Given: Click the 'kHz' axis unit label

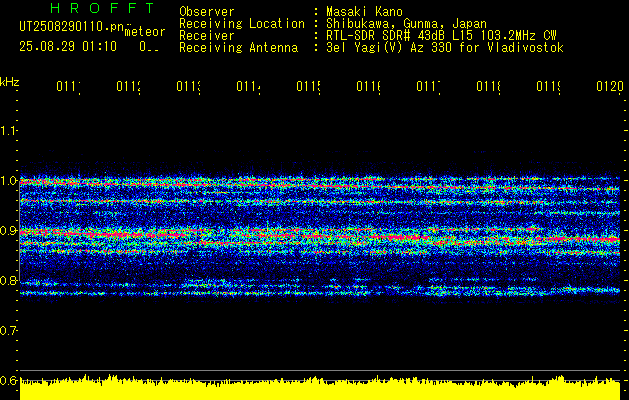Looking at the screenshot, I should 9,82.
